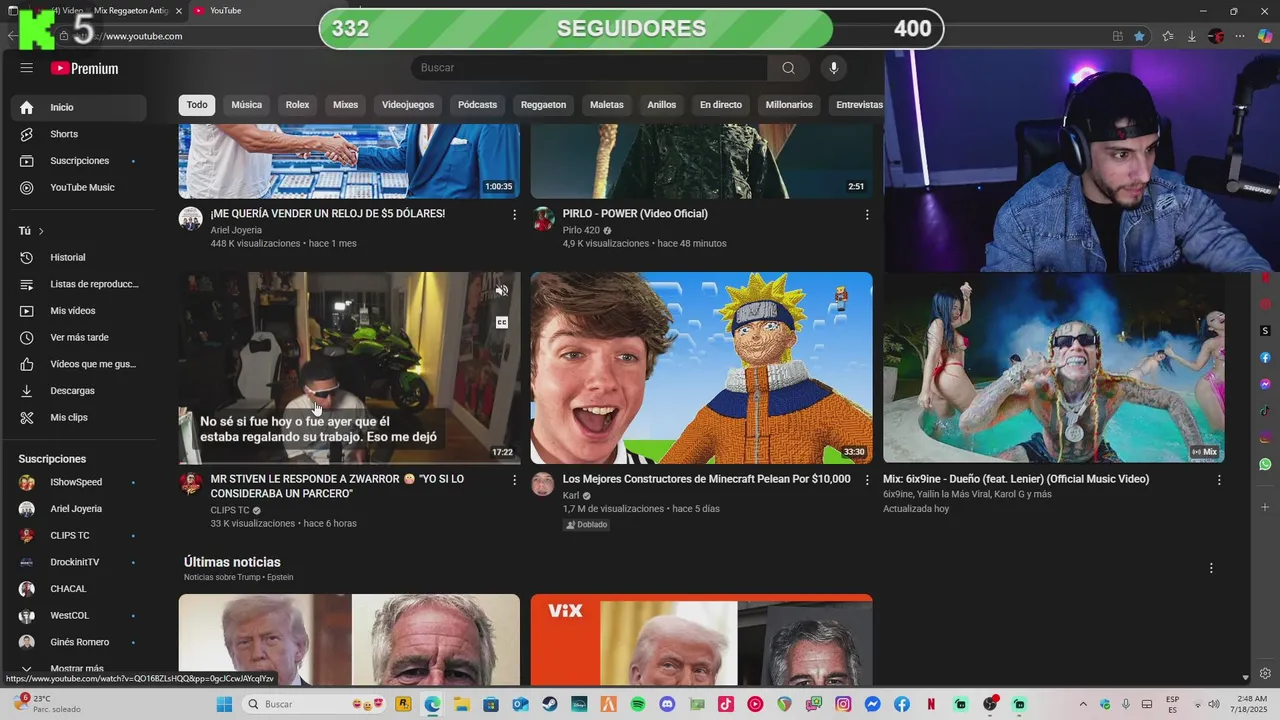Open options menu for 6ix9ine Mix
This screenshot has width=1280, height=720.
(x=1219, y=480)
